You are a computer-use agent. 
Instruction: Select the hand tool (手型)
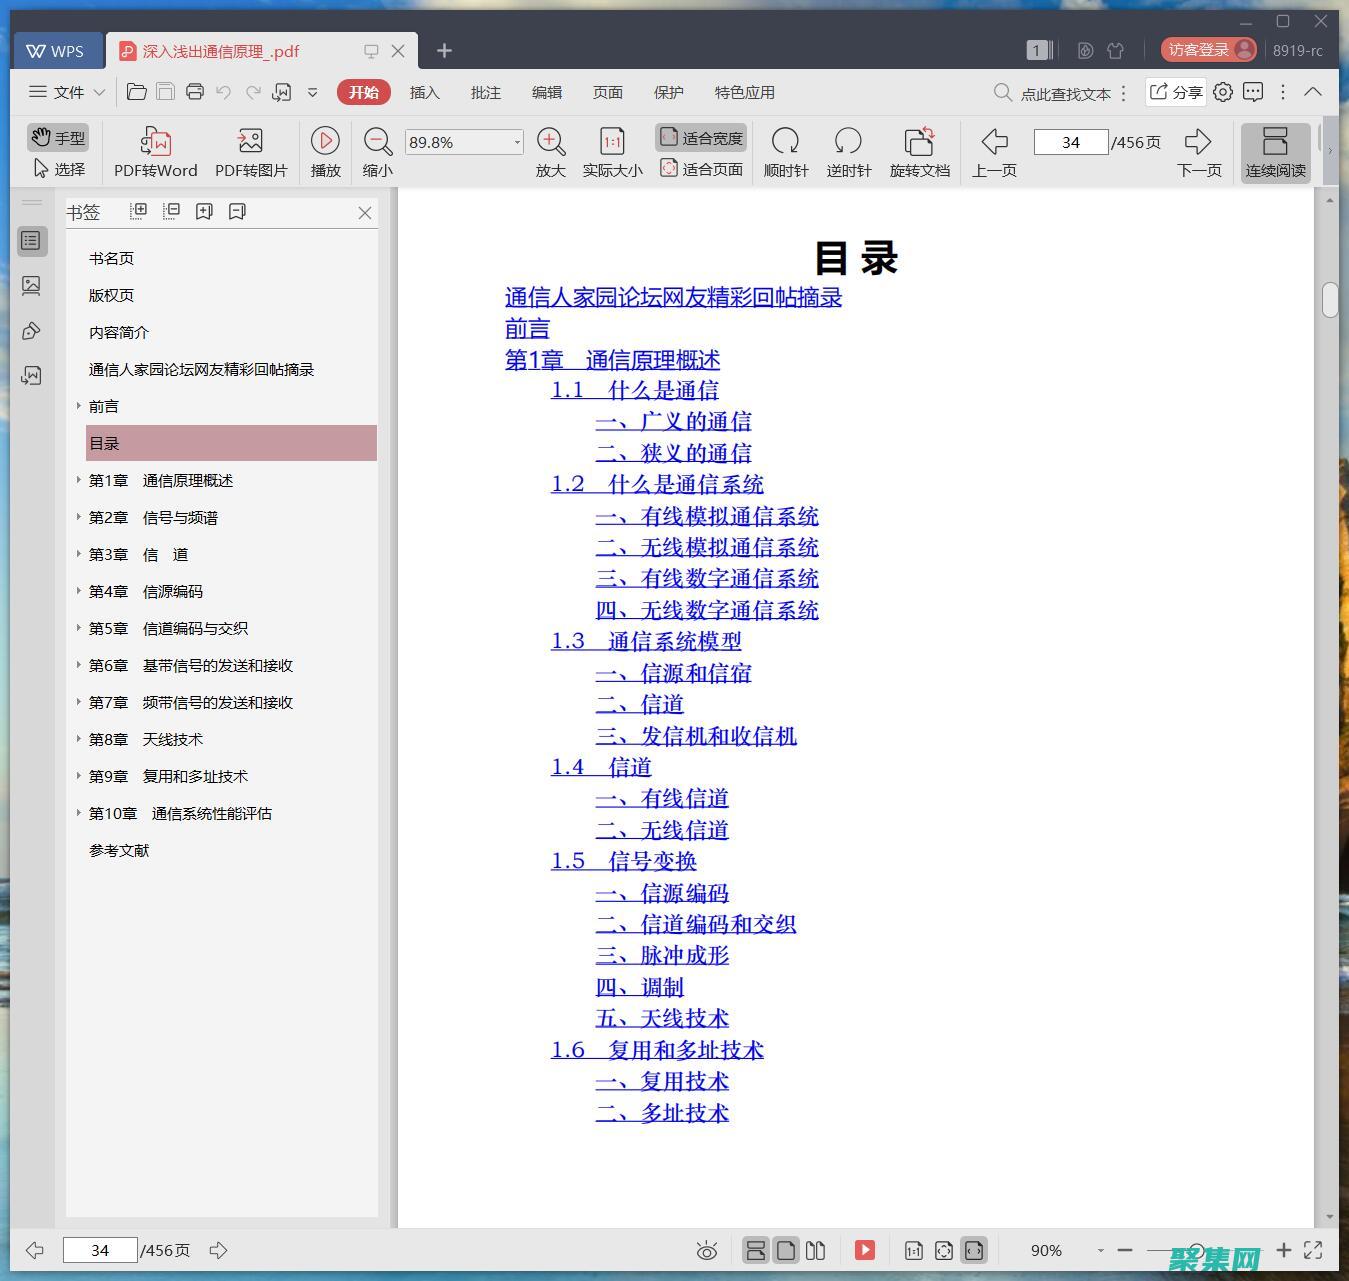tap(57, 137)
